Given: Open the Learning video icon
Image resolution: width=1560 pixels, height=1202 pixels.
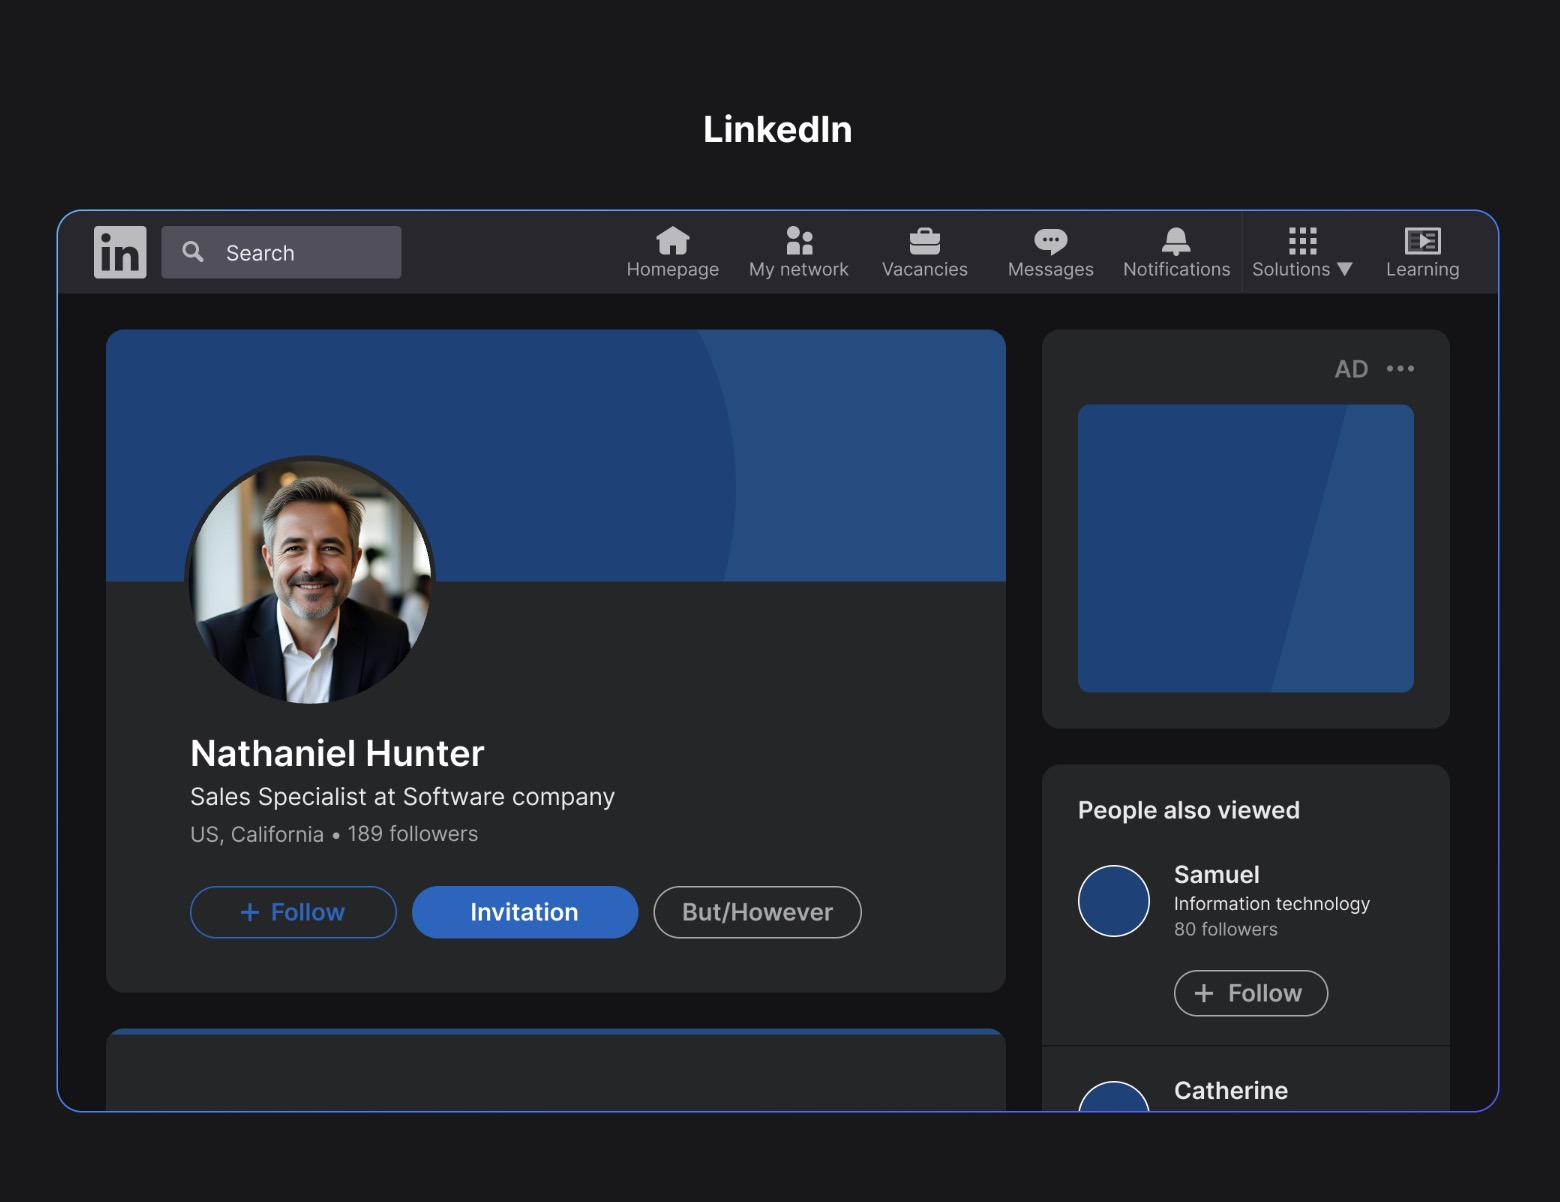Looking at the screenshot, I should pos(1423,241).
